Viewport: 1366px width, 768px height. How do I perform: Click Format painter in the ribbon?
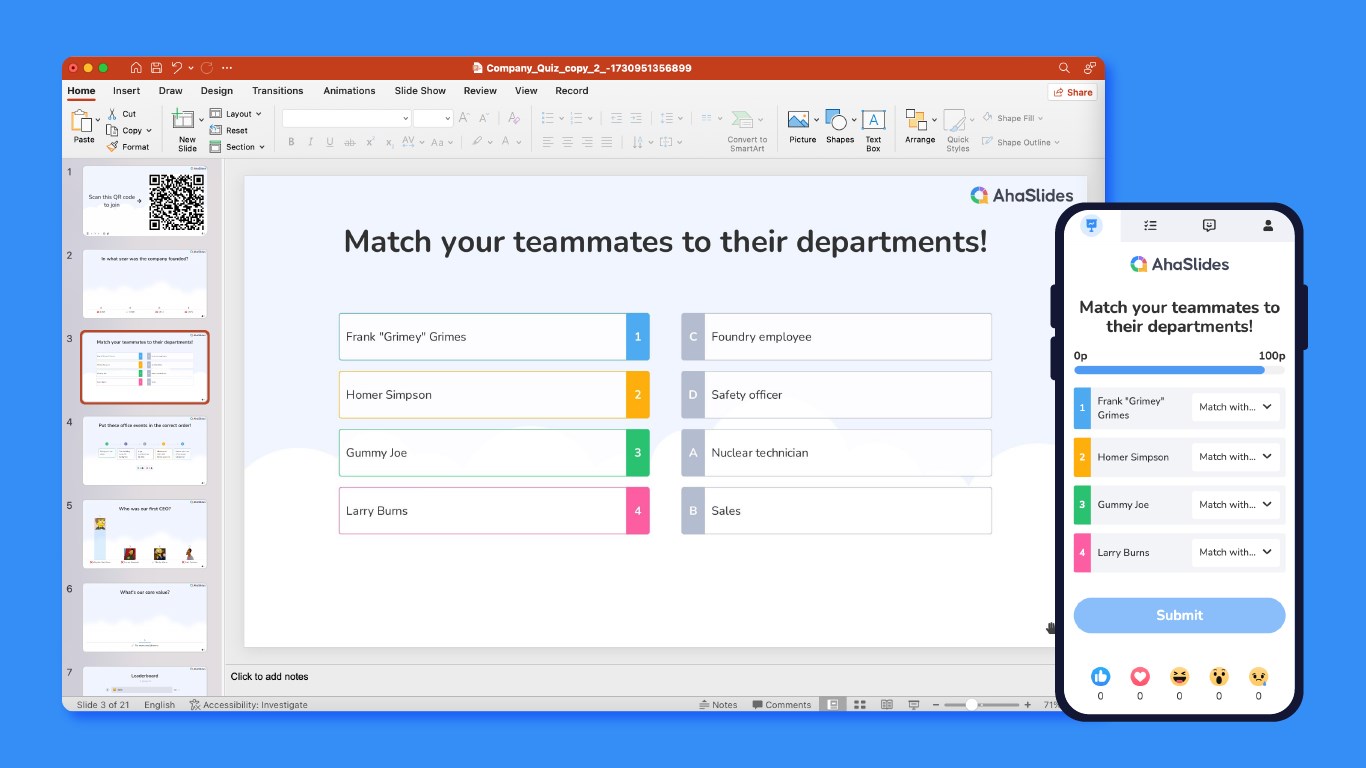[128, 147]
